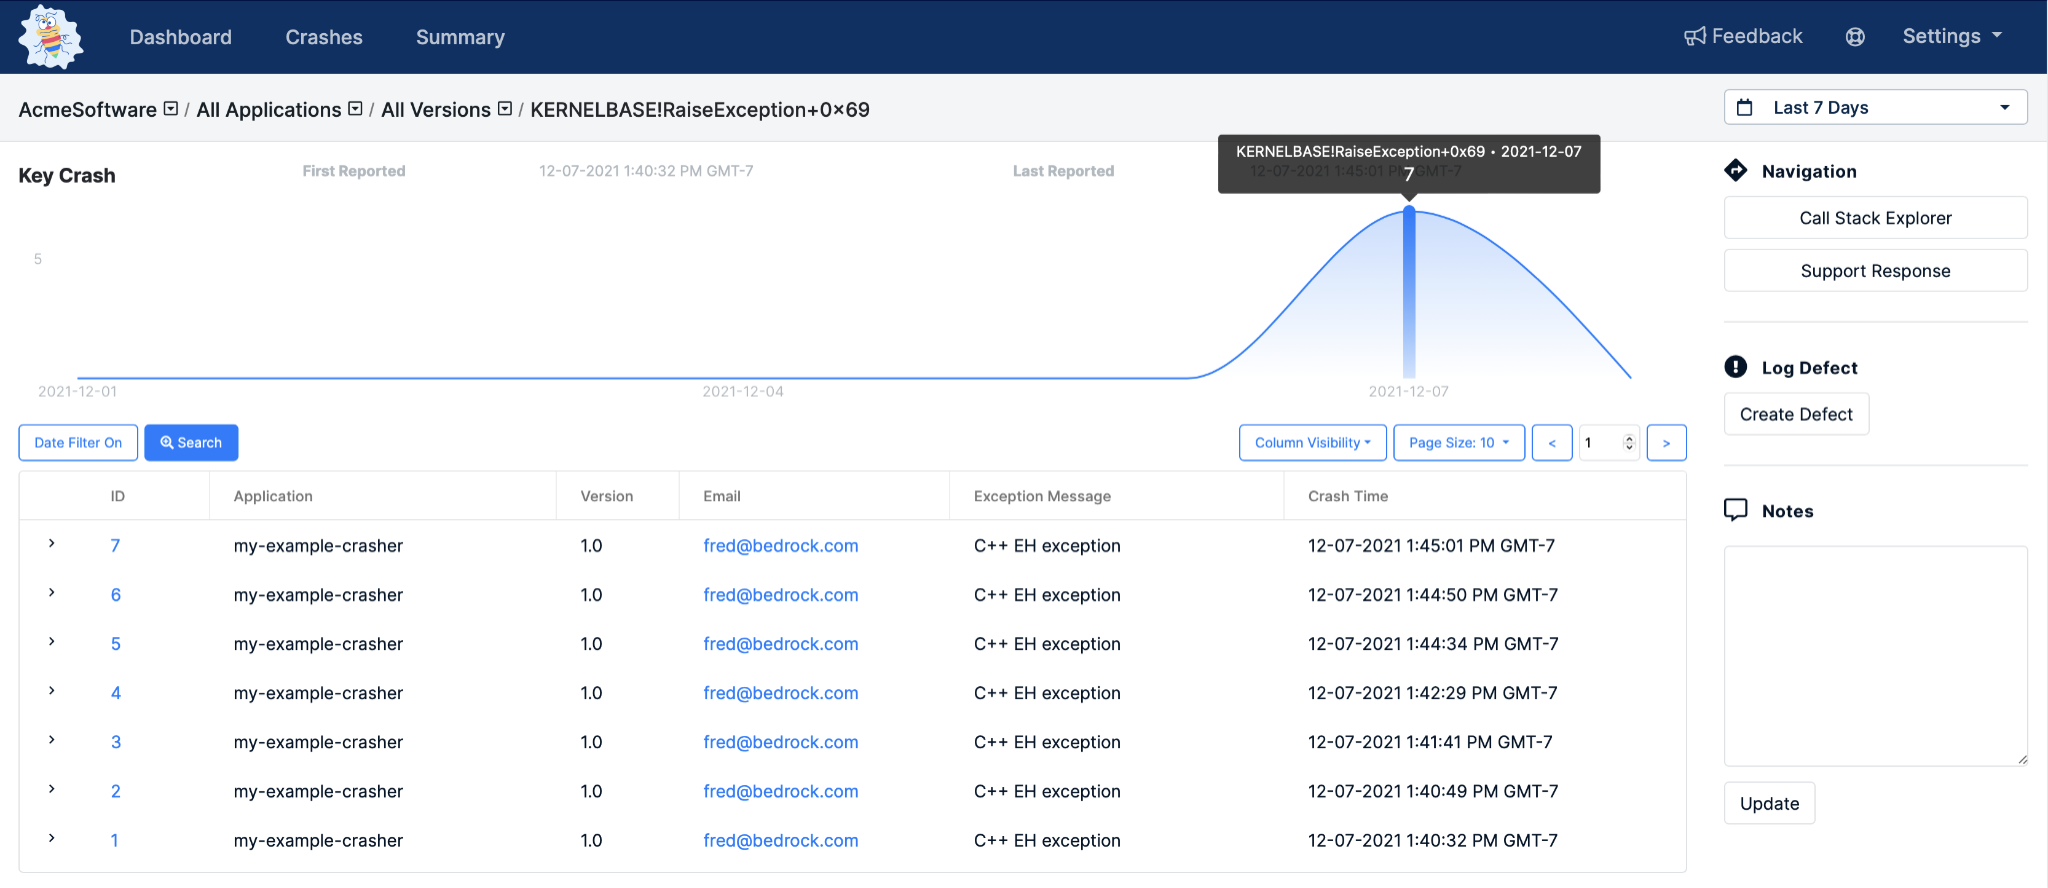2048x888 pixels.
Task: Open Support Response
Action: coord(1875,271)
